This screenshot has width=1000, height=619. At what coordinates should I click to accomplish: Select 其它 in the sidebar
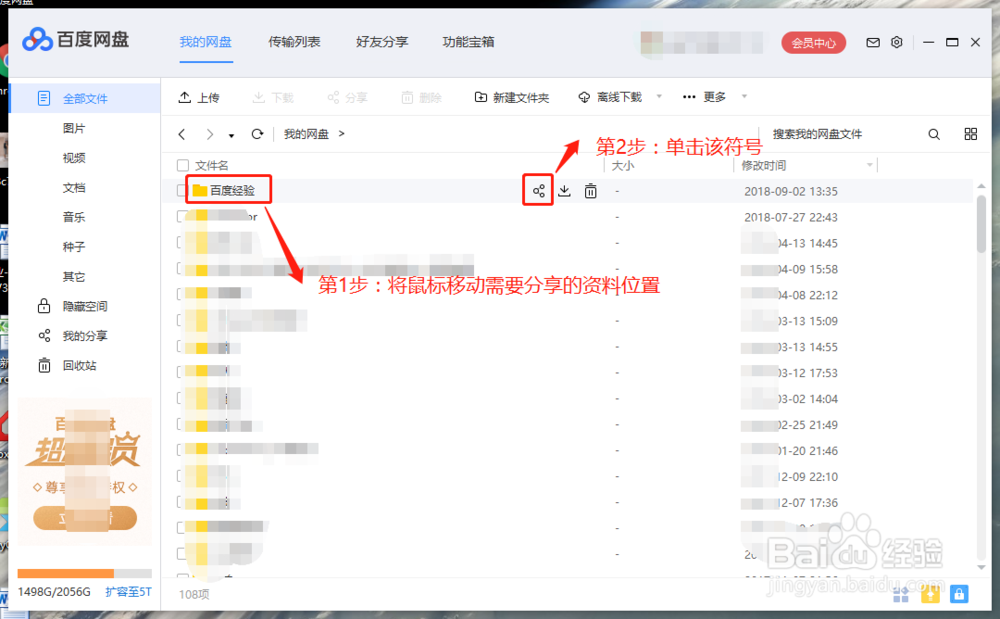[x=73, y=277]
